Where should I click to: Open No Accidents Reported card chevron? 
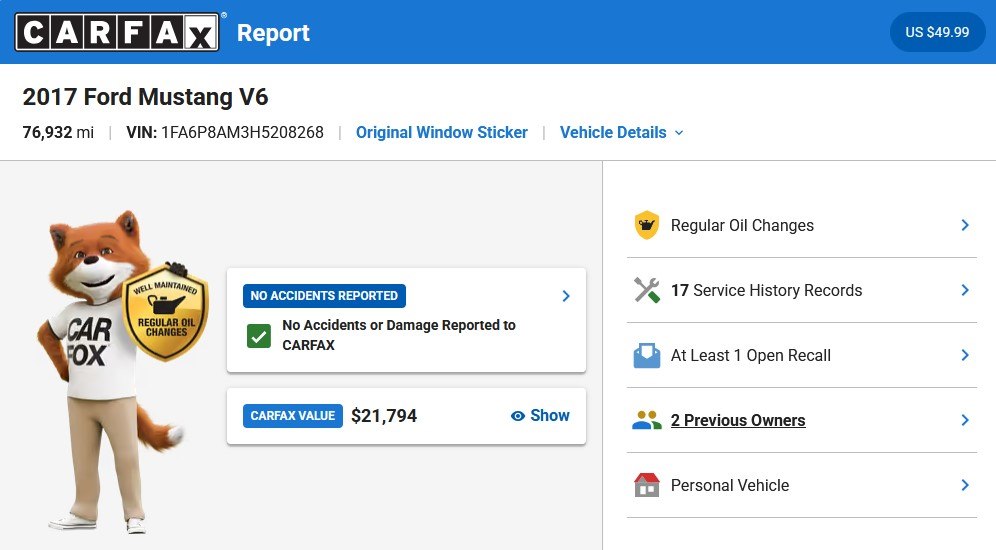[x=566, y=296]
